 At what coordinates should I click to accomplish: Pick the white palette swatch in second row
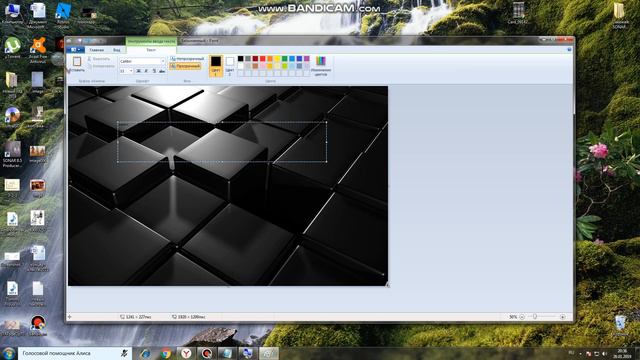point(240,66)
